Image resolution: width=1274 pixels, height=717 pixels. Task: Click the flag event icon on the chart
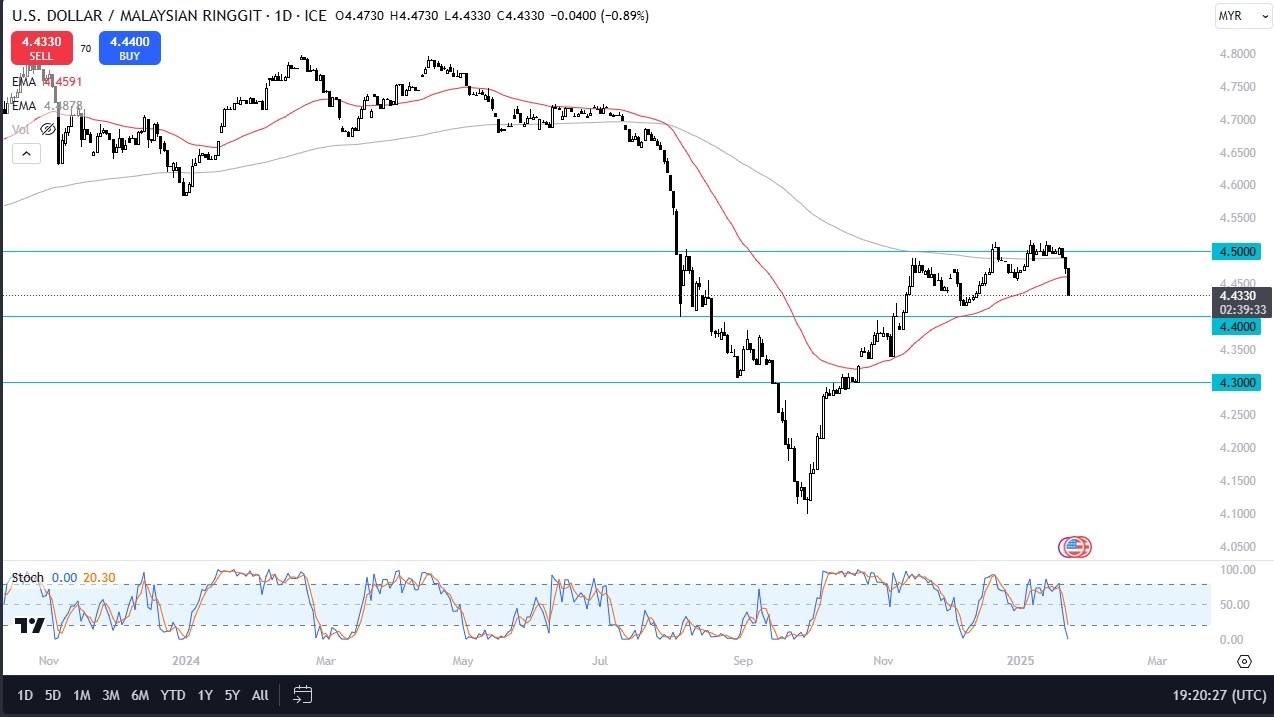pyautogui.click(x=1074, y=547)
